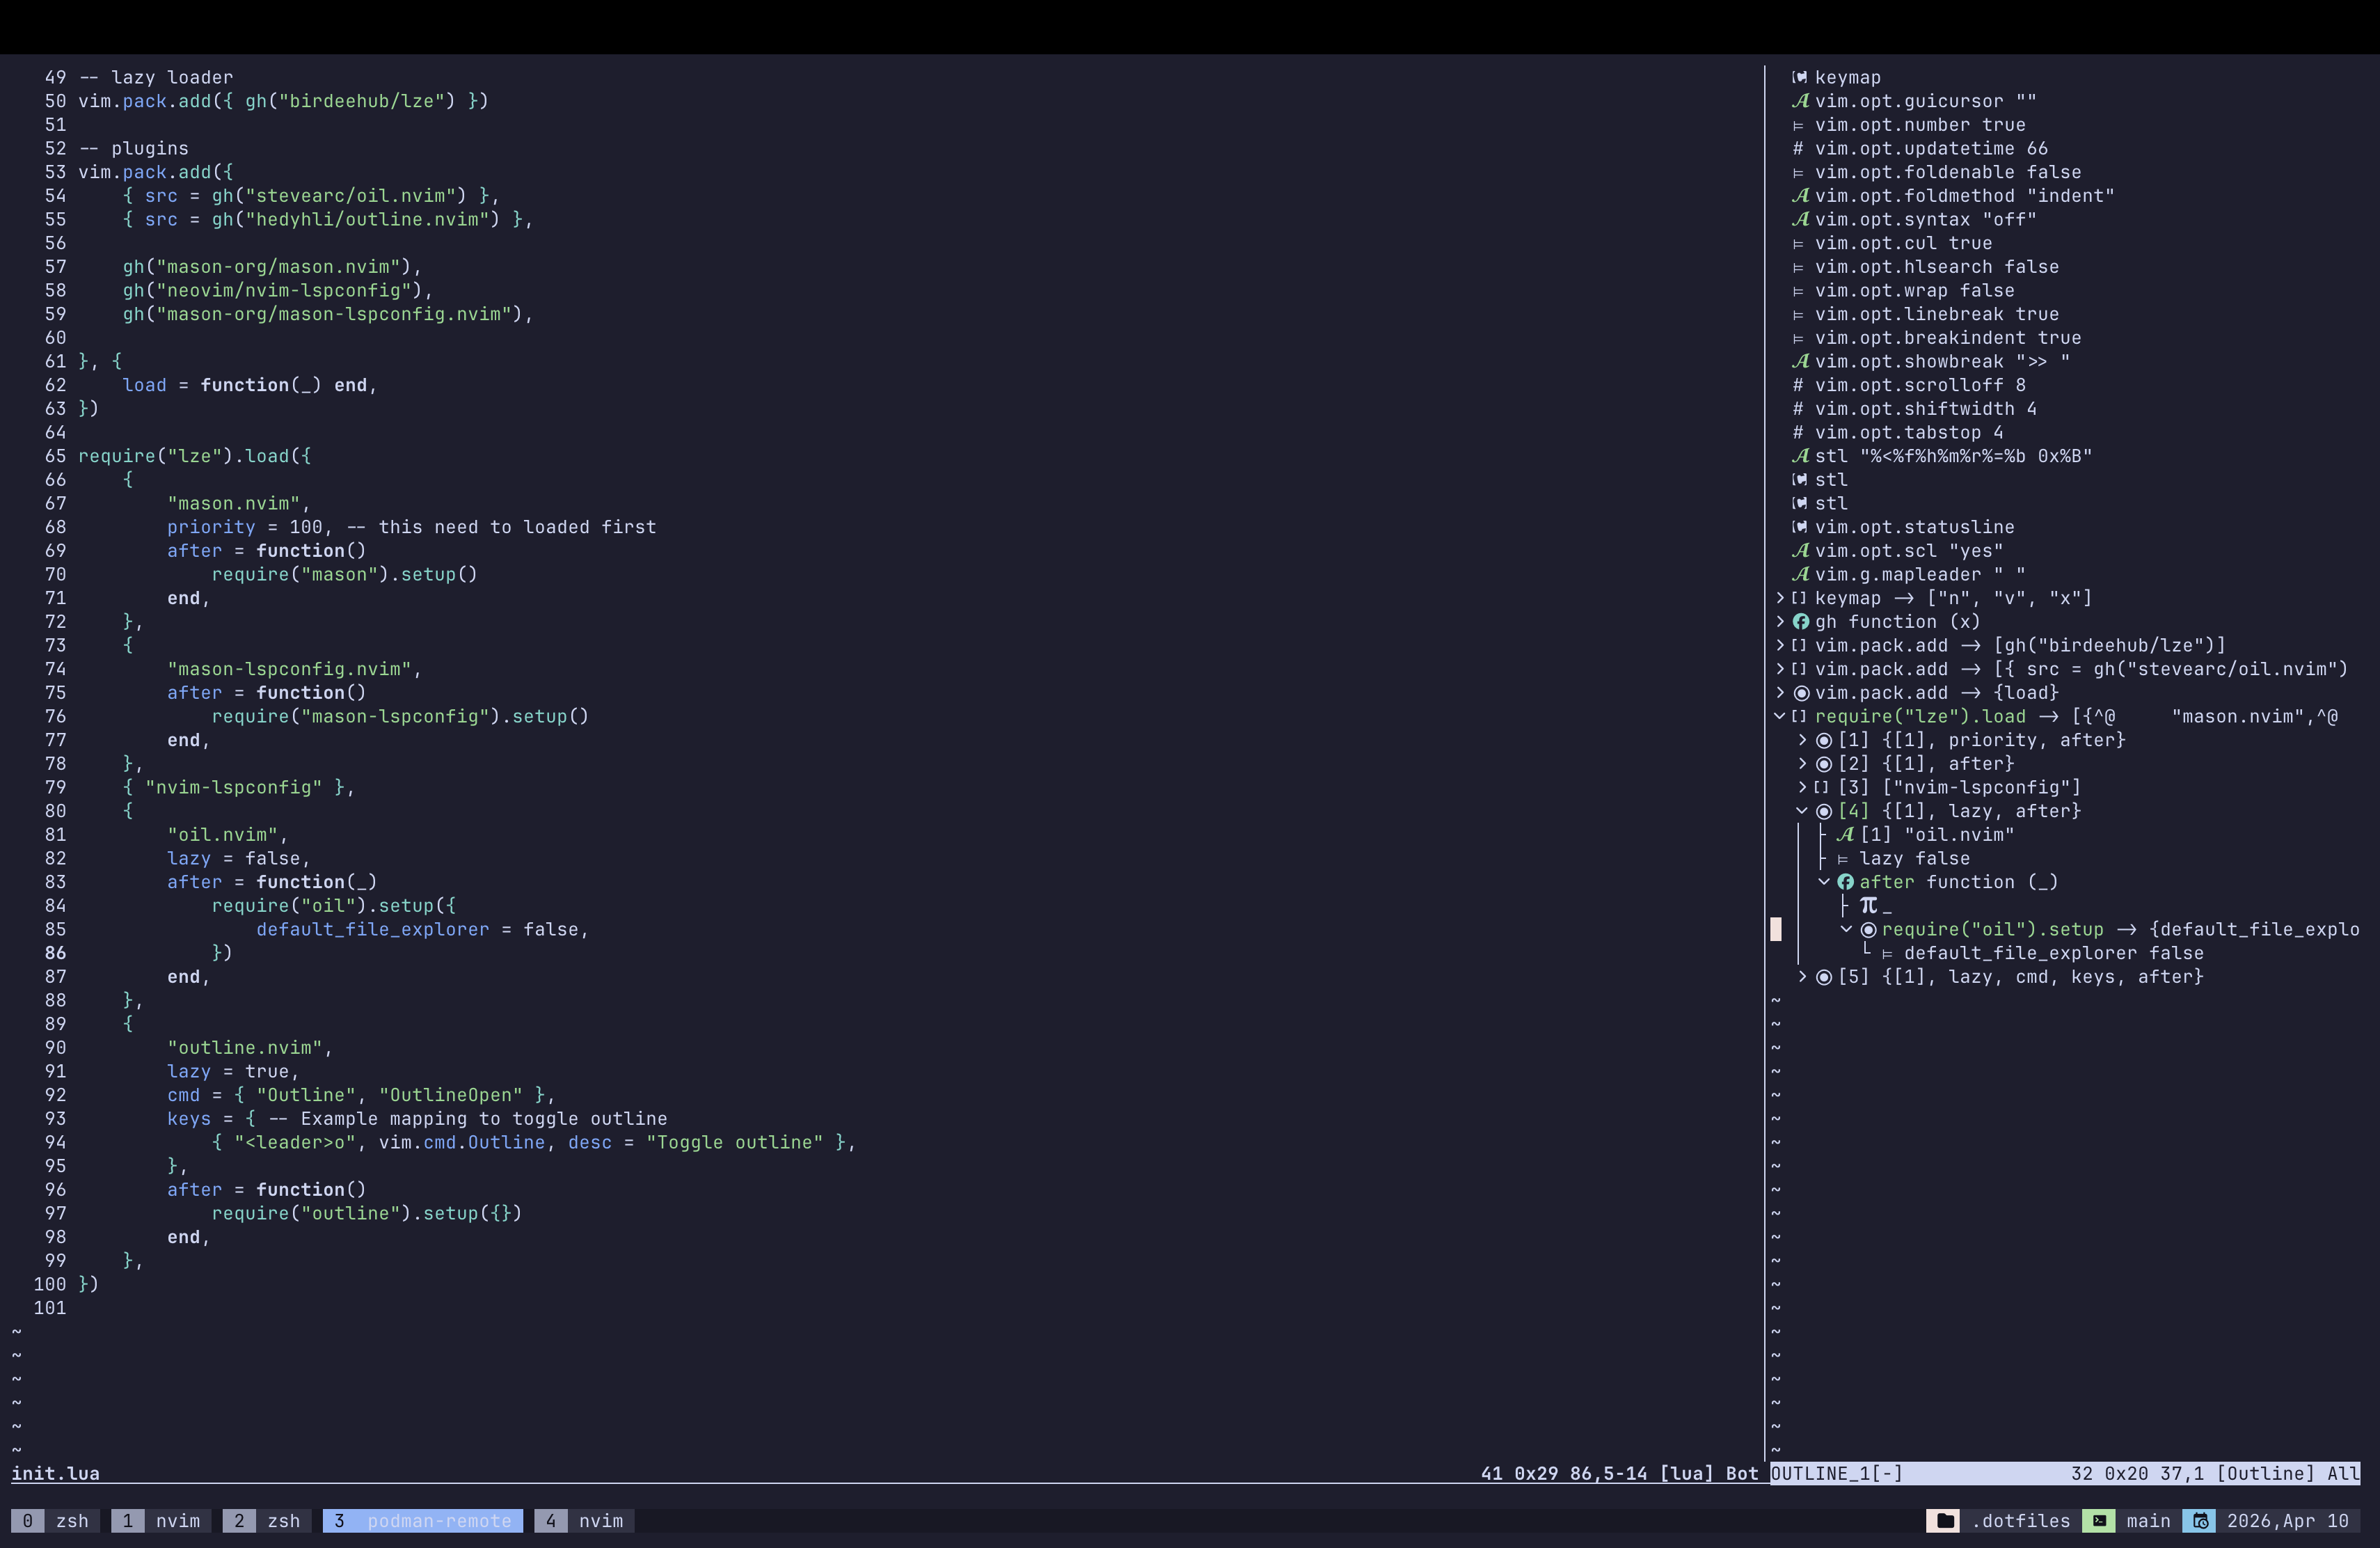This screenshot has width=2380, height=1548.
Task: Select the boolean 'lazy false' outline entry
Action: (x=1914, y=859)
